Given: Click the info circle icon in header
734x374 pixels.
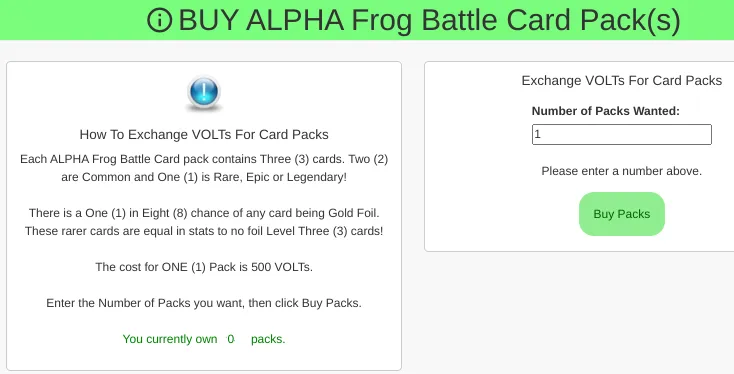Looking at the screenshot, I should (160, 21).
